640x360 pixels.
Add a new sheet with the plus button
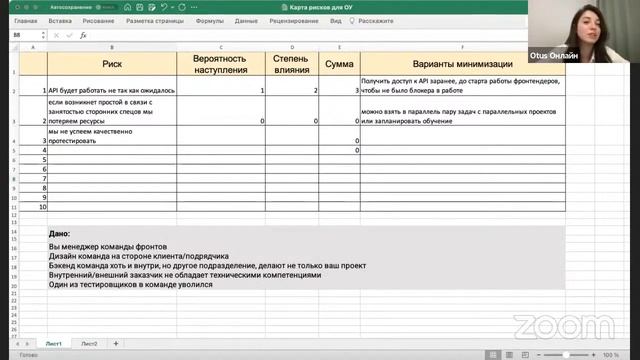(x=116, y=344)
